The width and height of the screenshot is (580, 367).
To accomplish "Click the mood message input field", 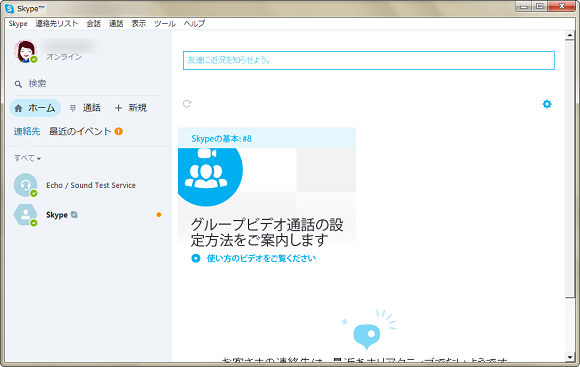I will (x=369, y=60).
